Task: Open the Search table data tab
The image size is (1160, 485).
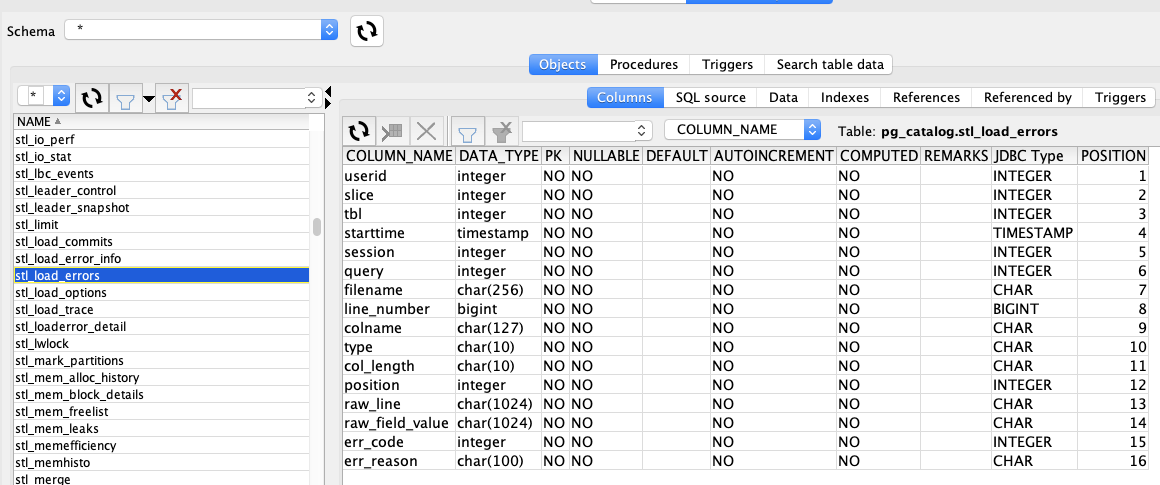Action: 830,64
